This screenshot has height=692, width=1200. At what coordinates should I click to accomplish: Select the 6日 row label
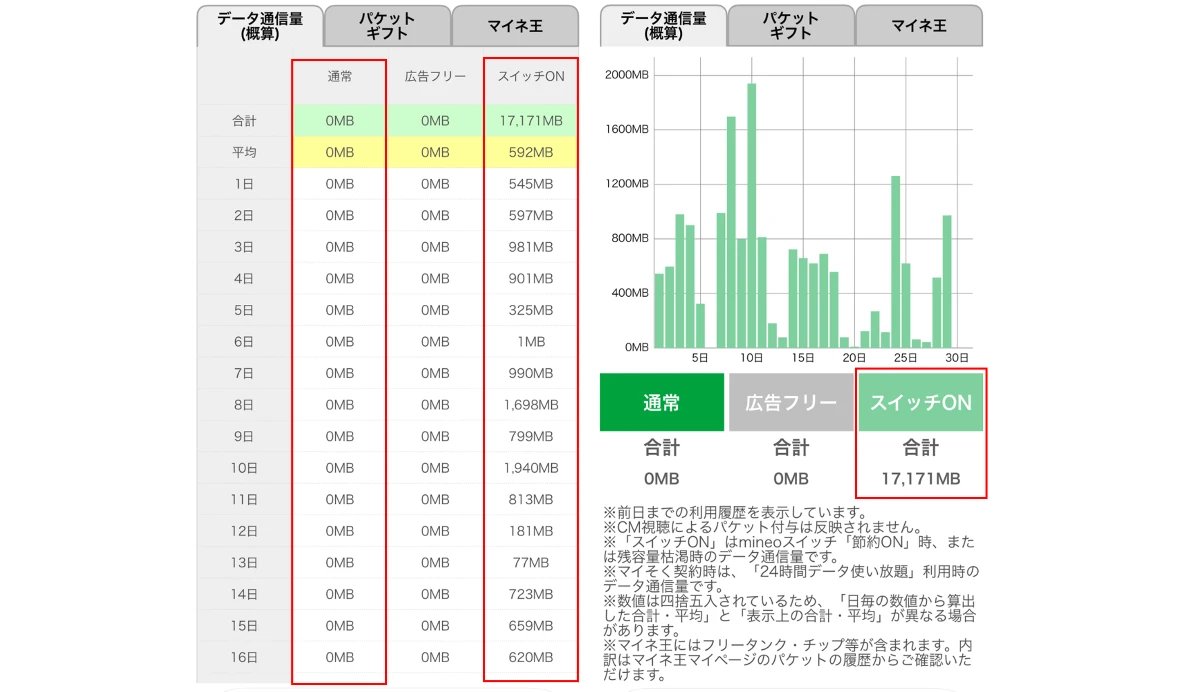pyautogui.click(x=244, y=342)
